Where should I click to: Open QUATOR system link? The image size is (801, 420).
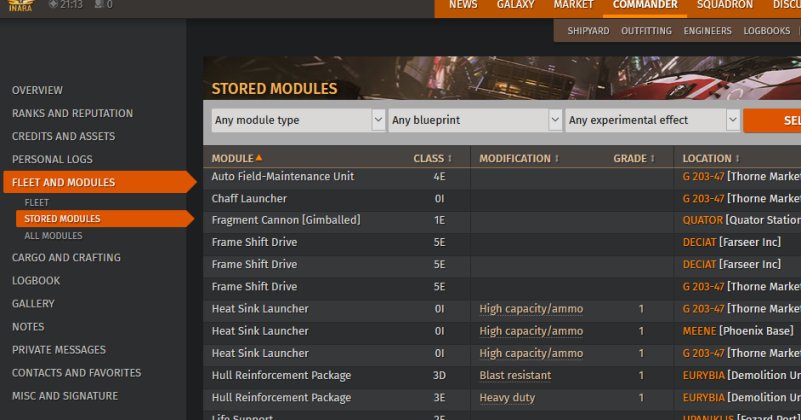point(702,220)
